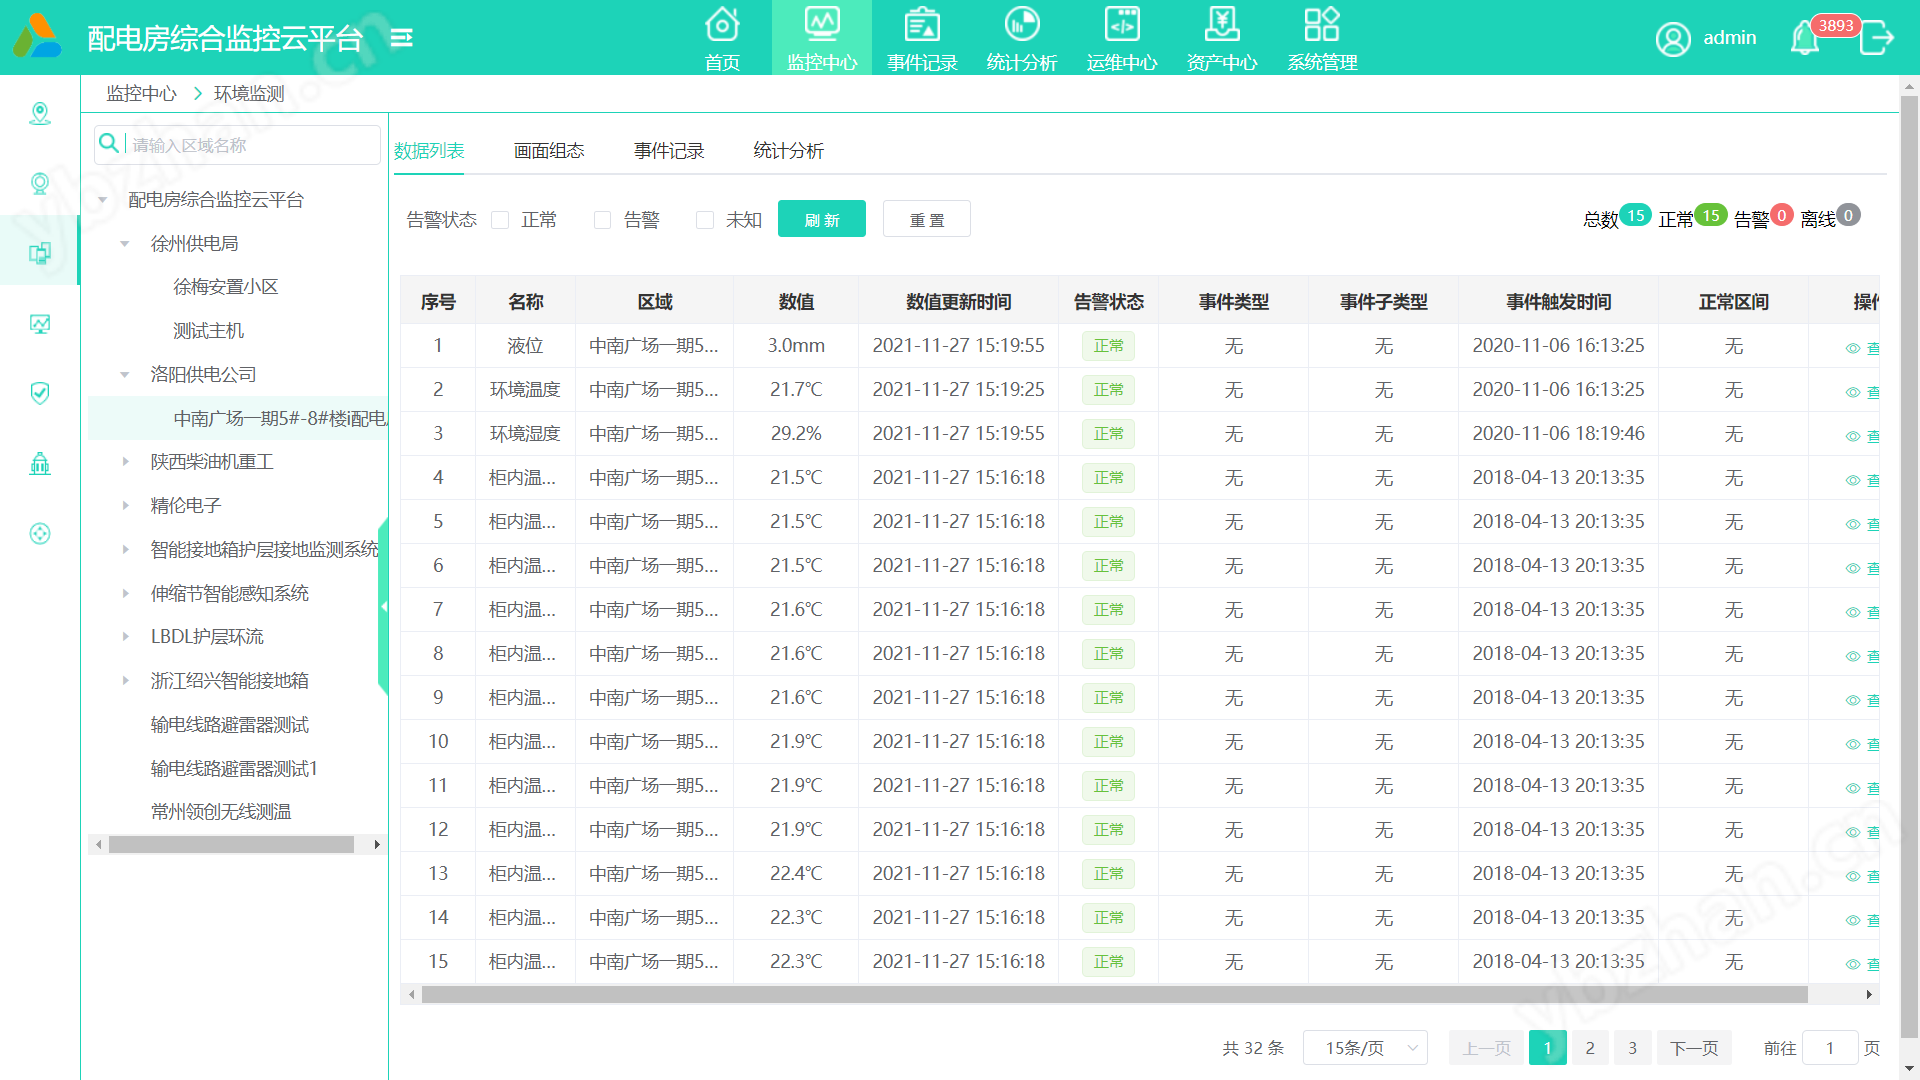1920x1080 pixels.
Task: Open the 15条/页 page size dropdown
Action: click(x=1365, y=1048)
